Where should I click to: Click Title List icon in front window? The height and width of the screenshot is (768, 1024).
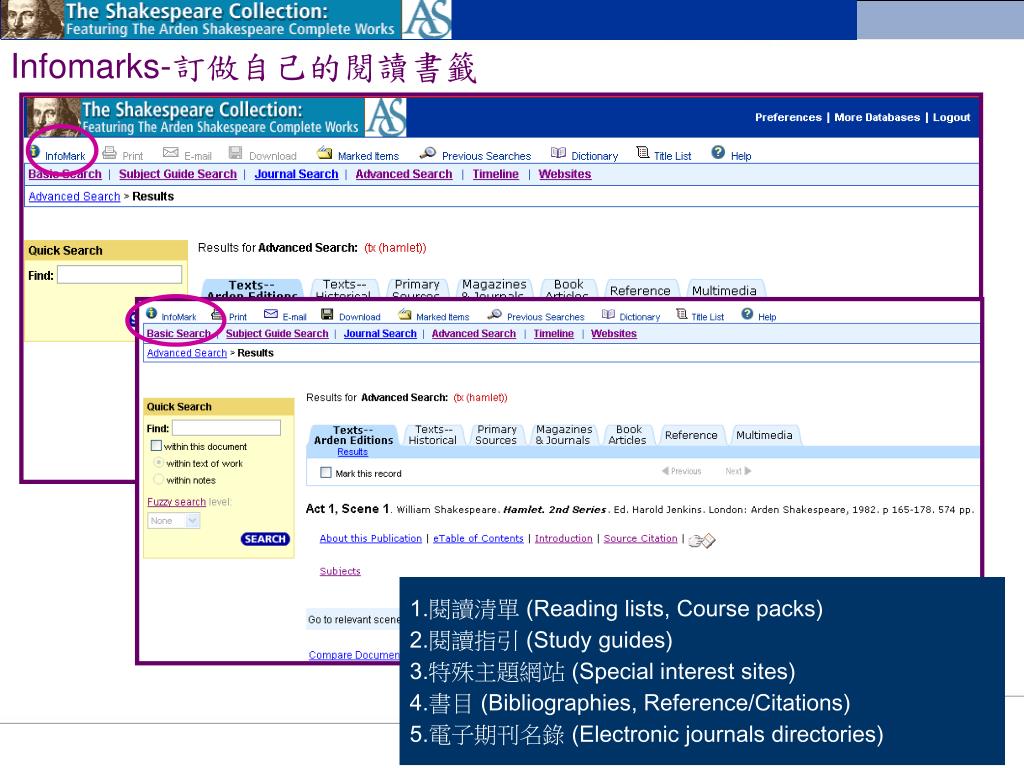(x=682, y=314)
